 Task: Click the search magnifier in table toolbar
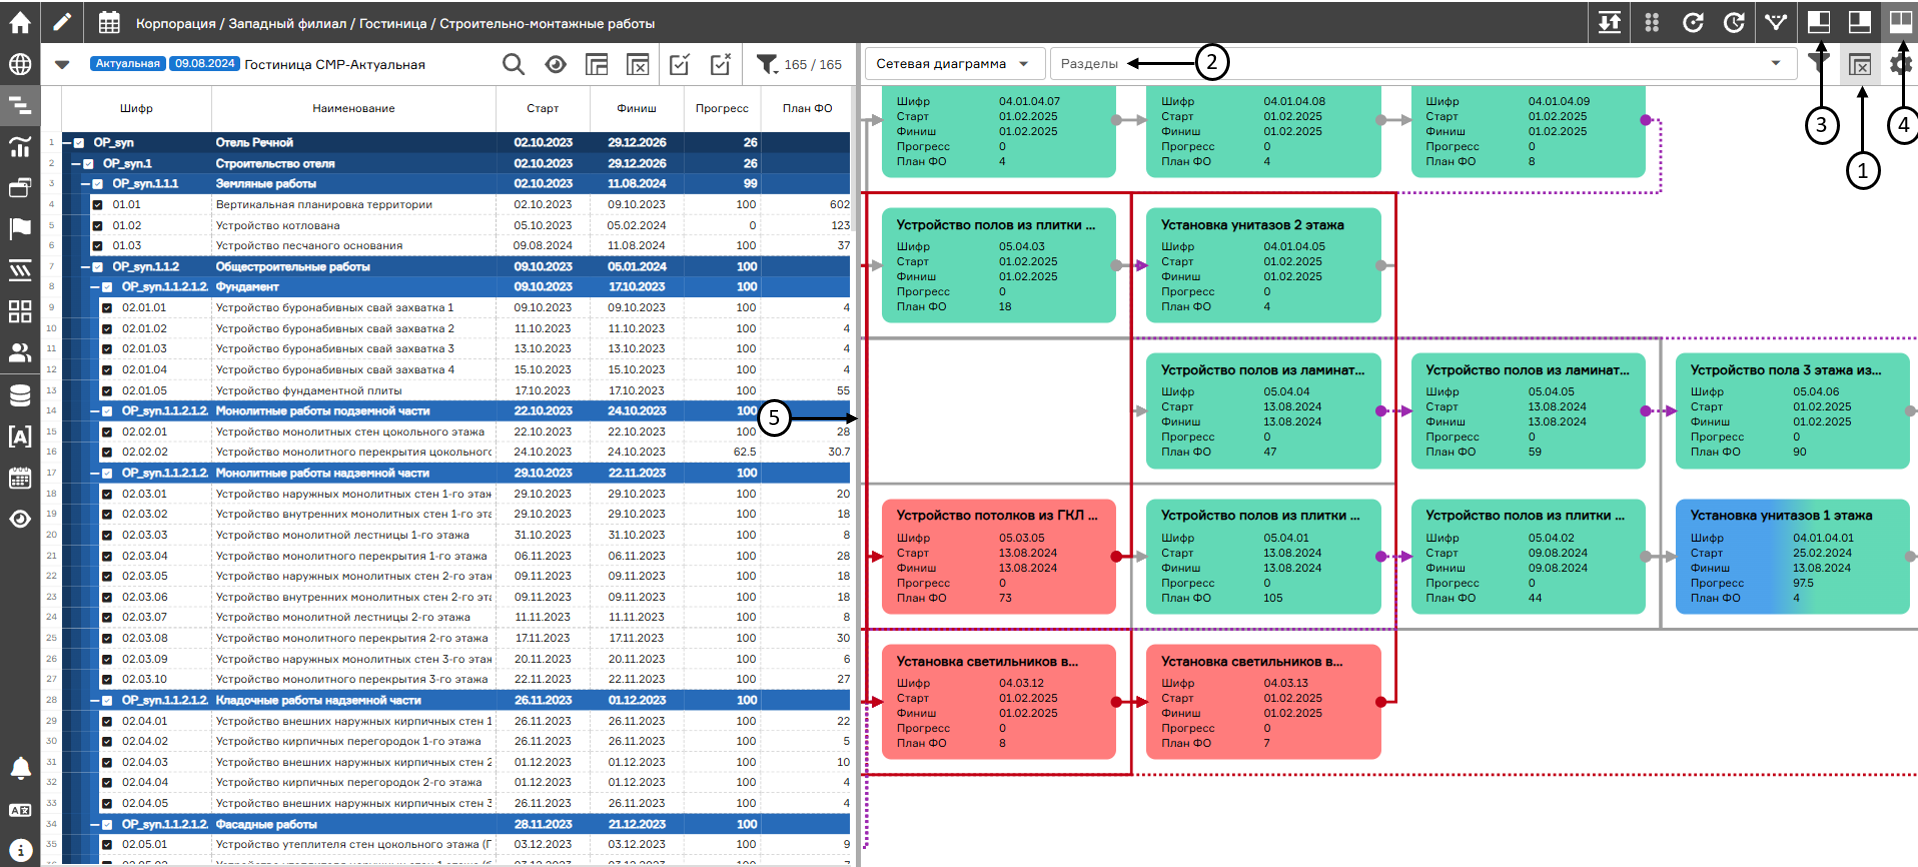pyautogui.click(x=513, y=65)
